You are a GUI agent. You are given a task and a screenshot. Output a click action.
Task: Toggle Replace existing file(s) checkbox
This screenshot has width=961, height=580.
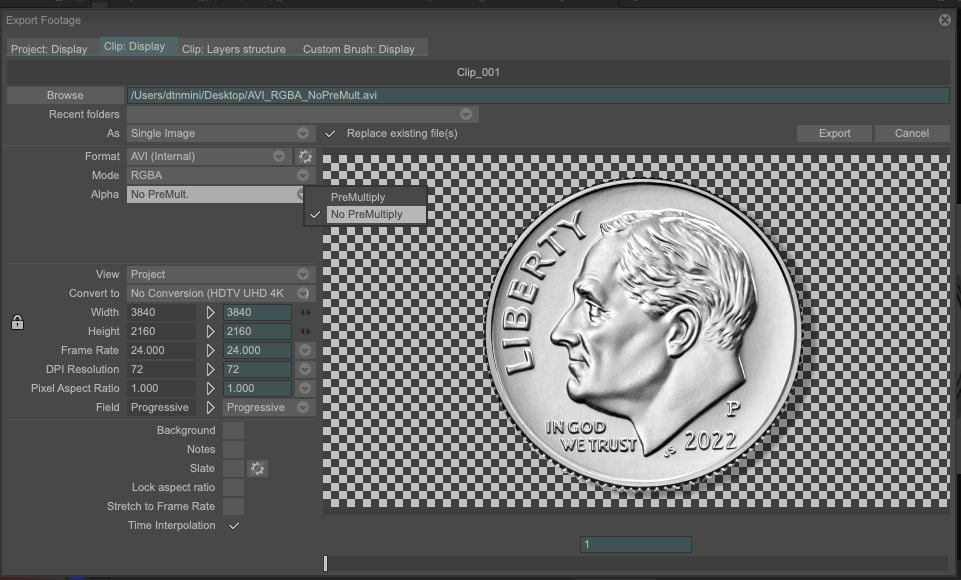330,134
